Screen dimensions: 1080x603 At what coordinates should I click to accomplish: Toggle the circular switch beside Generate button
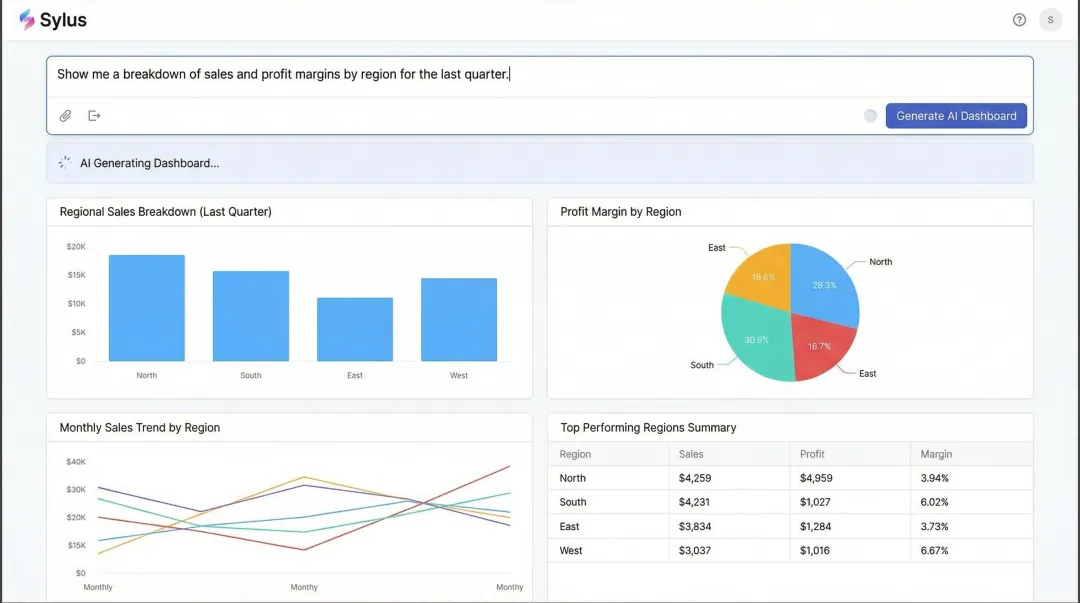[x=869, y=115]
